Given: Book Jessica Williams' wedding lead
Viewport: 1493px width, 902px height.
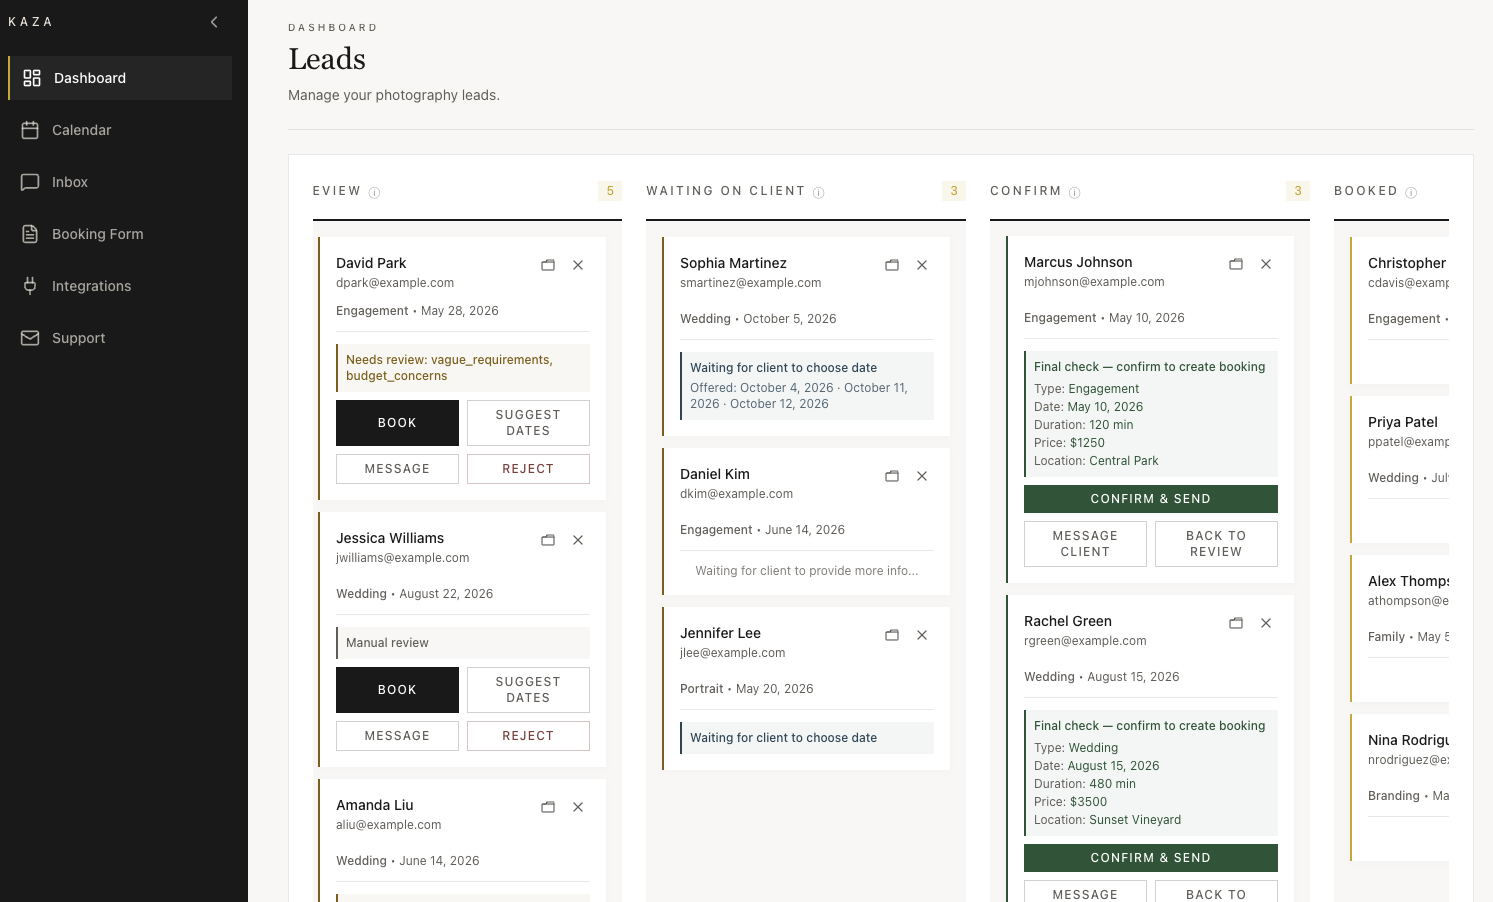Looking at the screenshot, I should [397, 690].
